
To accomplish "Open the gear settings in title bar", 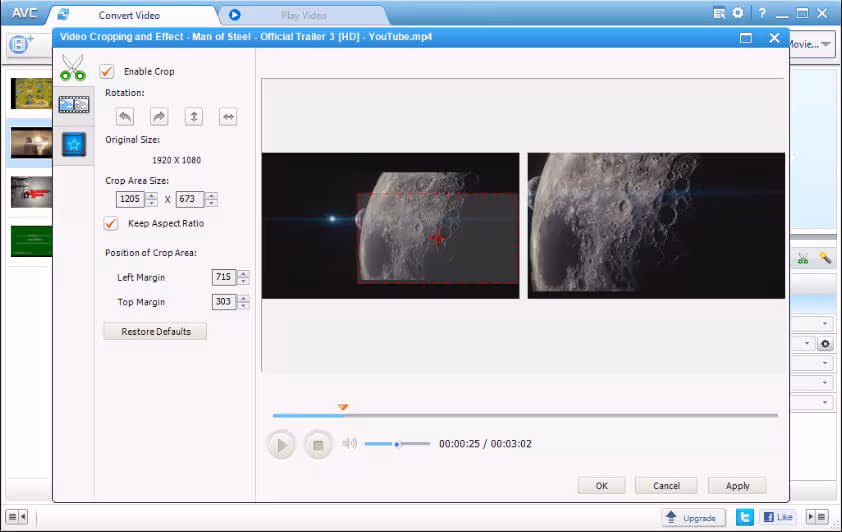I will [x=738, y=13].
